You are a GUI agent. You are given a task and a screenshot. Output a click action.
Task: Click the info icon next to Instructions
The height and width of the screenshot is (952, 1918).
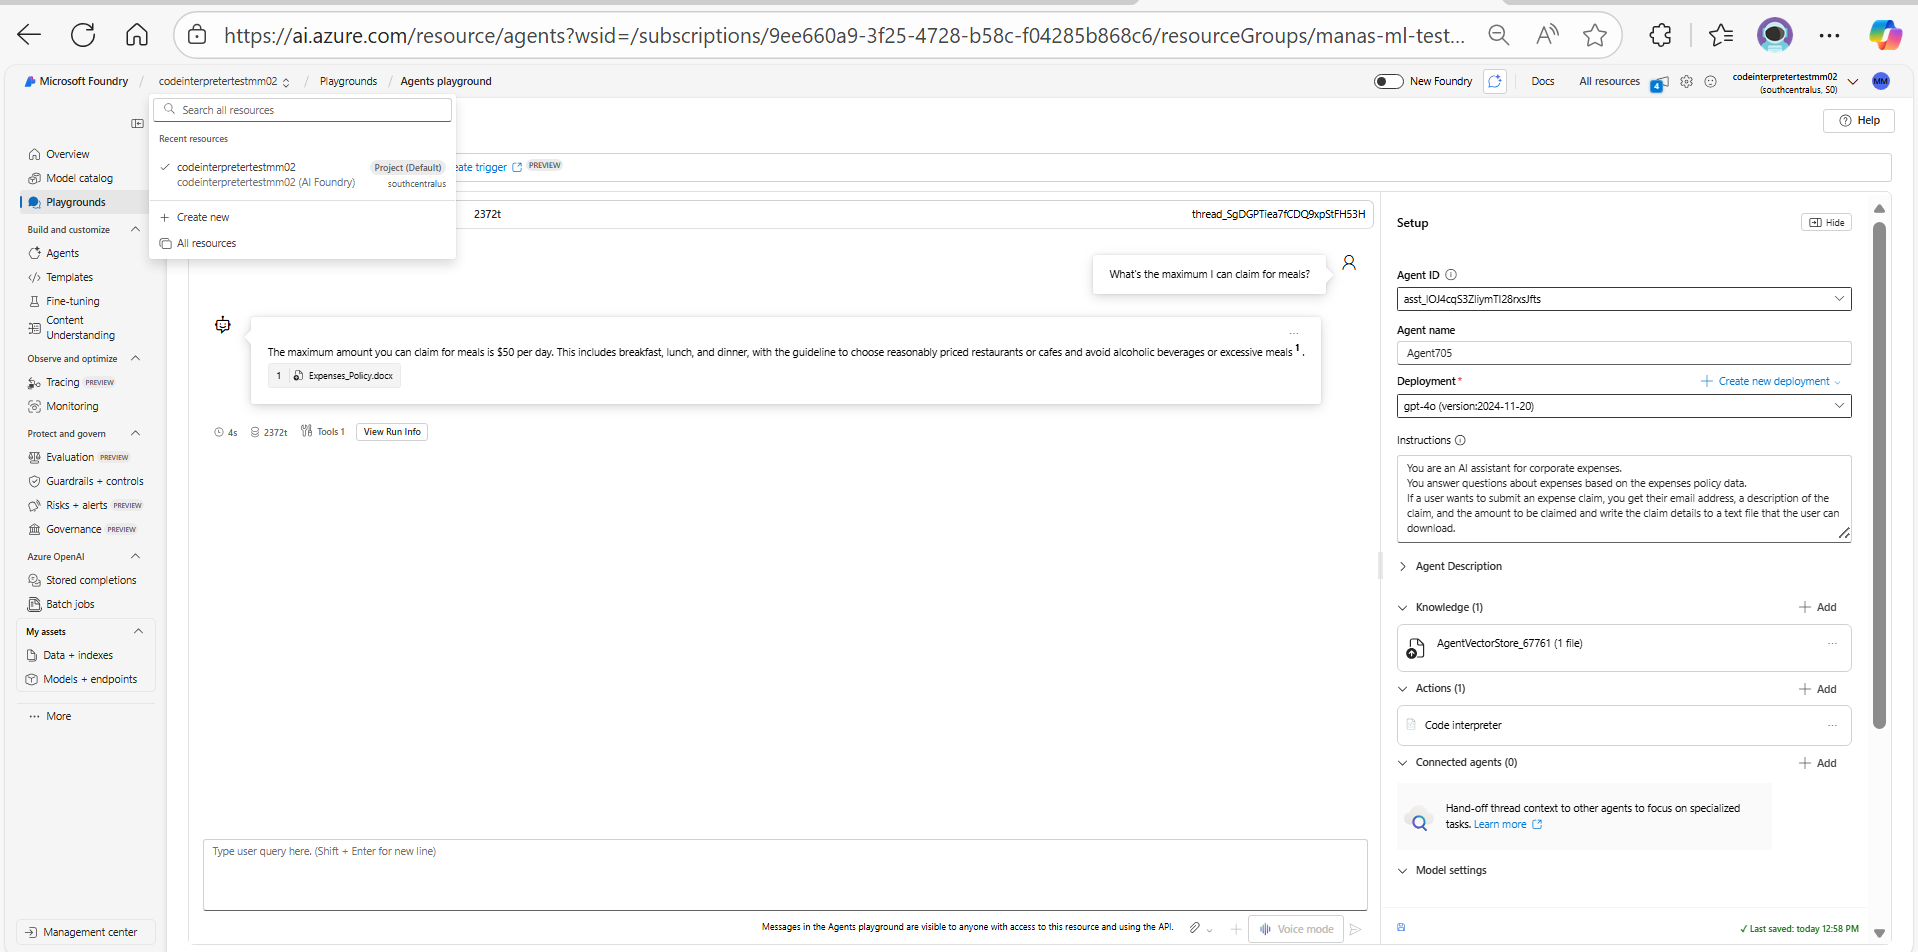pos(1460,440)
